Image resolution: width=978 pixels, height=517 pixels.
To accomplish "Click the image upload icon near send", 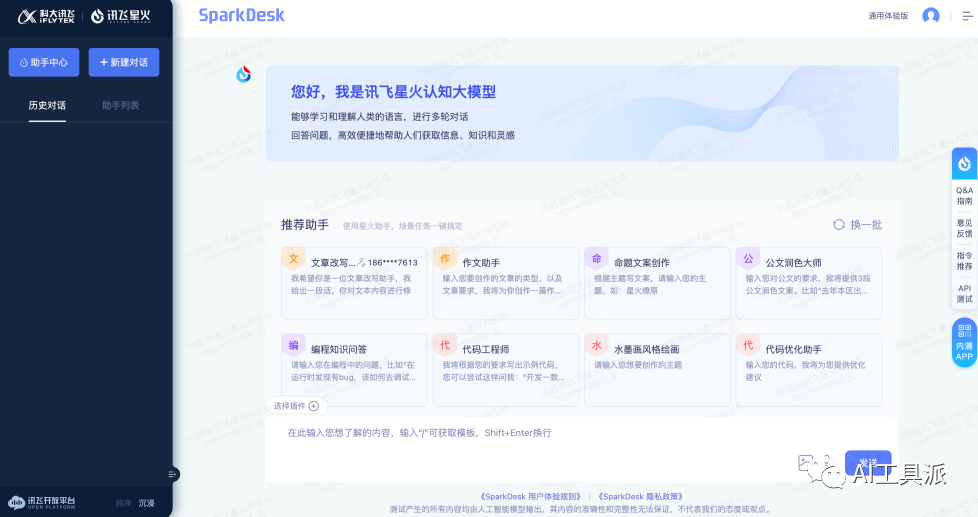I will tap(806, 463).
